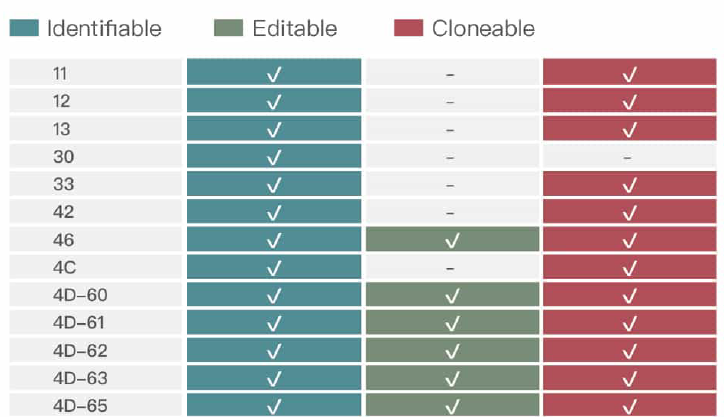The height and width of the screenshot is (417, 724).
Task: Select the Identifiable legend label
Action: (x=104, y=29)
